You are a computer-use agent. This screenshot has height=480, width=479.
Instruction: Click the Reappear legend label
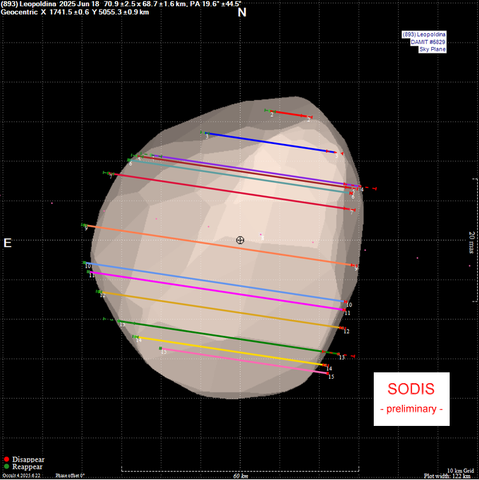pyautogui.click(x=27, y=467)
